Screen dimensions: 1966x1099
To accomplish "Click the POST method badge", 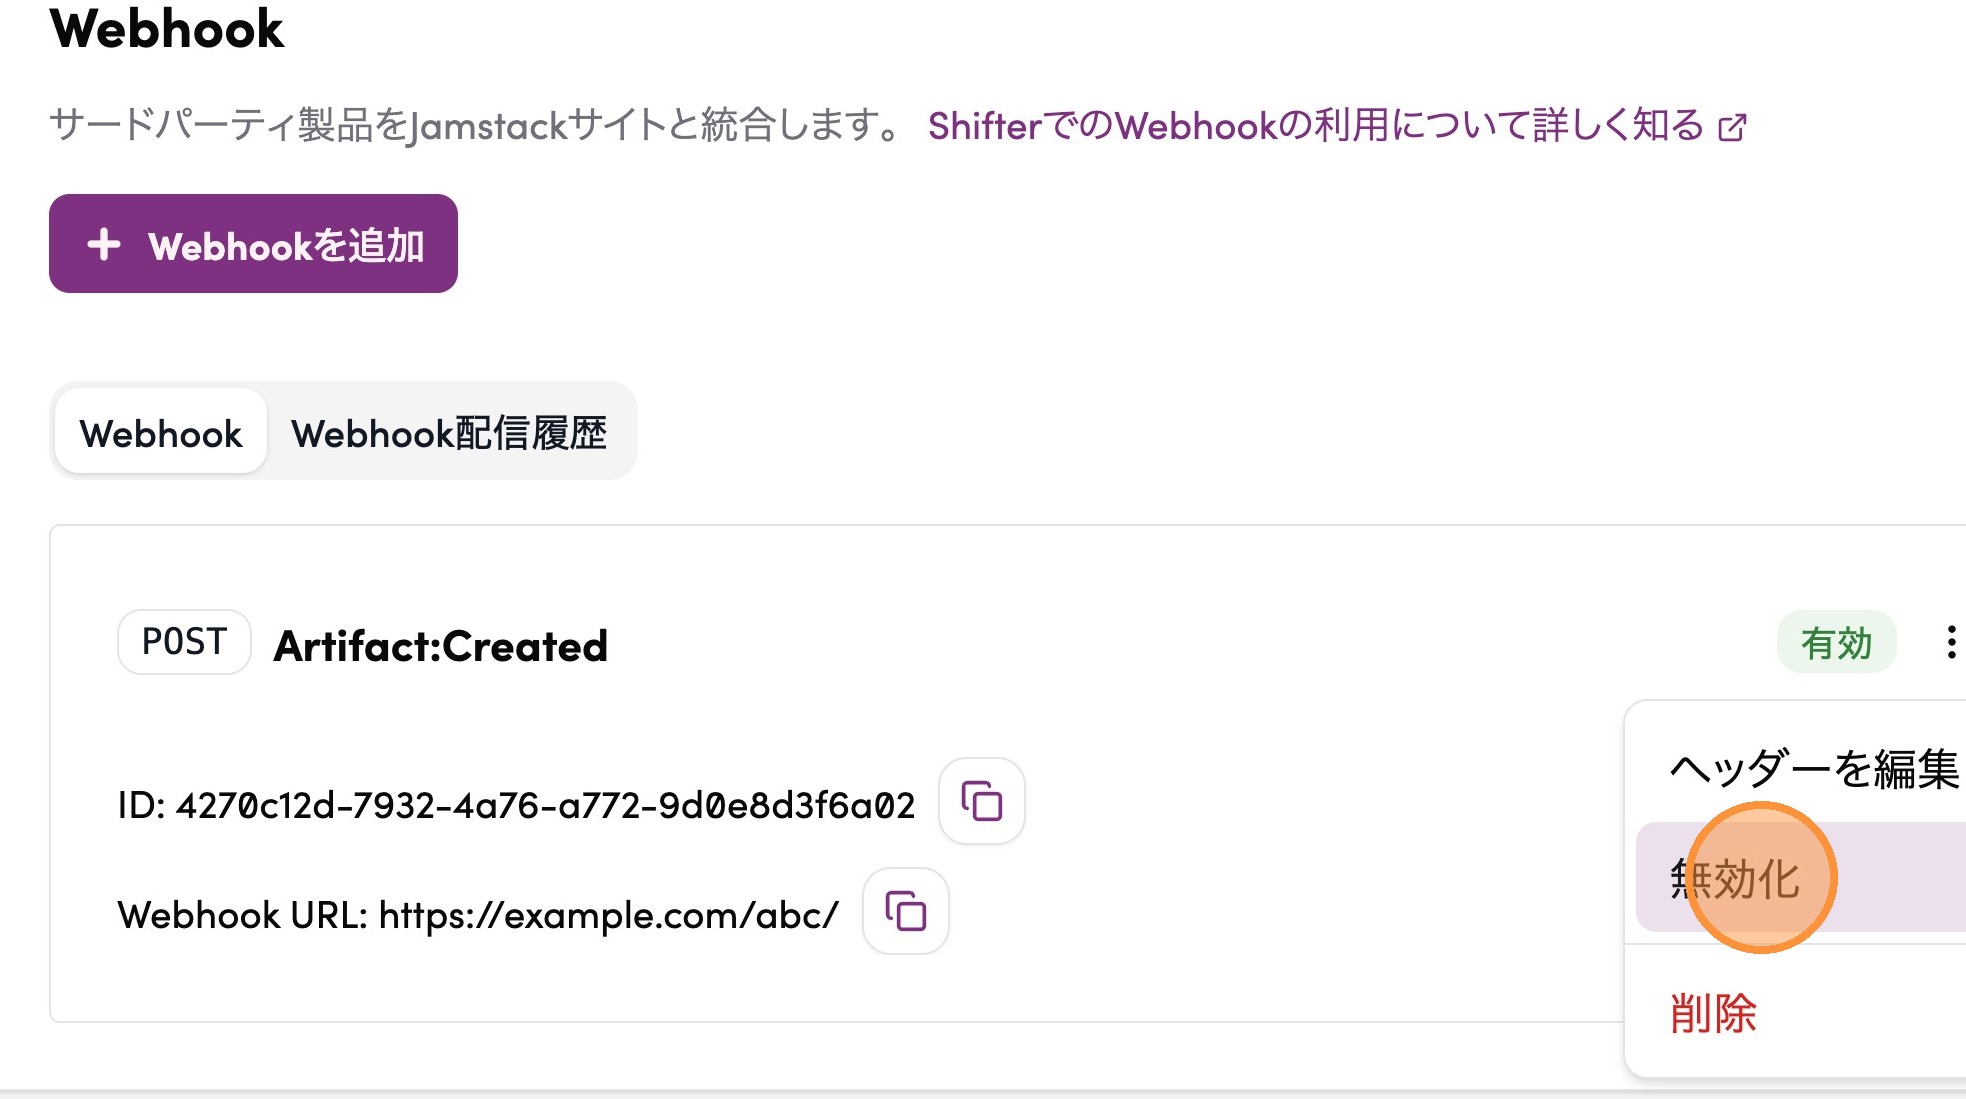I will click(x=184, y=642).
